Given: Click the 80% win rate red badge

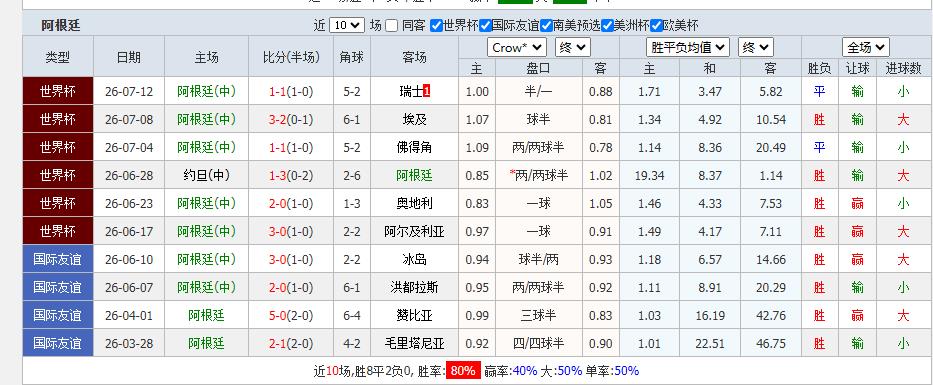Looking at the screenshot, I should coord(463,371).
